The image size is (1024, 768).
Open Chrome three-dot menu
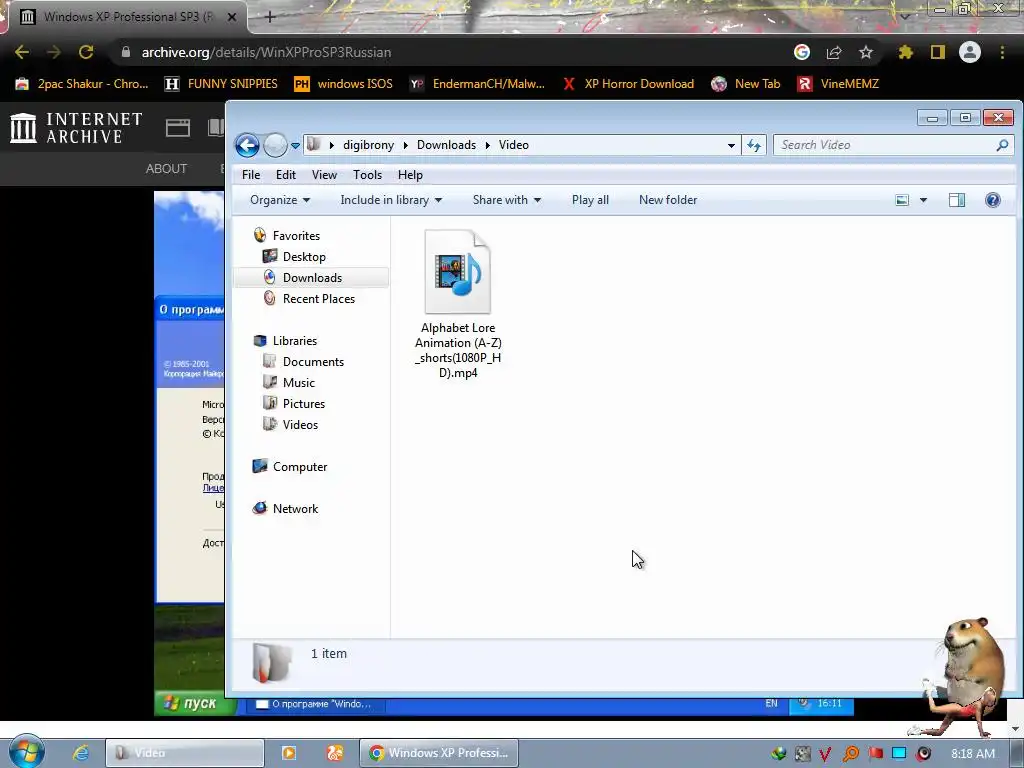click(1002, 52)
